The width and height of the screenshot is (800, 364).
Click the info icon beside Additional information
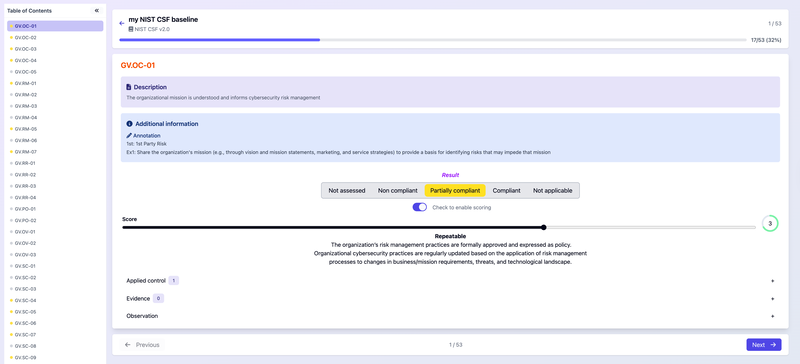point(129,124)
